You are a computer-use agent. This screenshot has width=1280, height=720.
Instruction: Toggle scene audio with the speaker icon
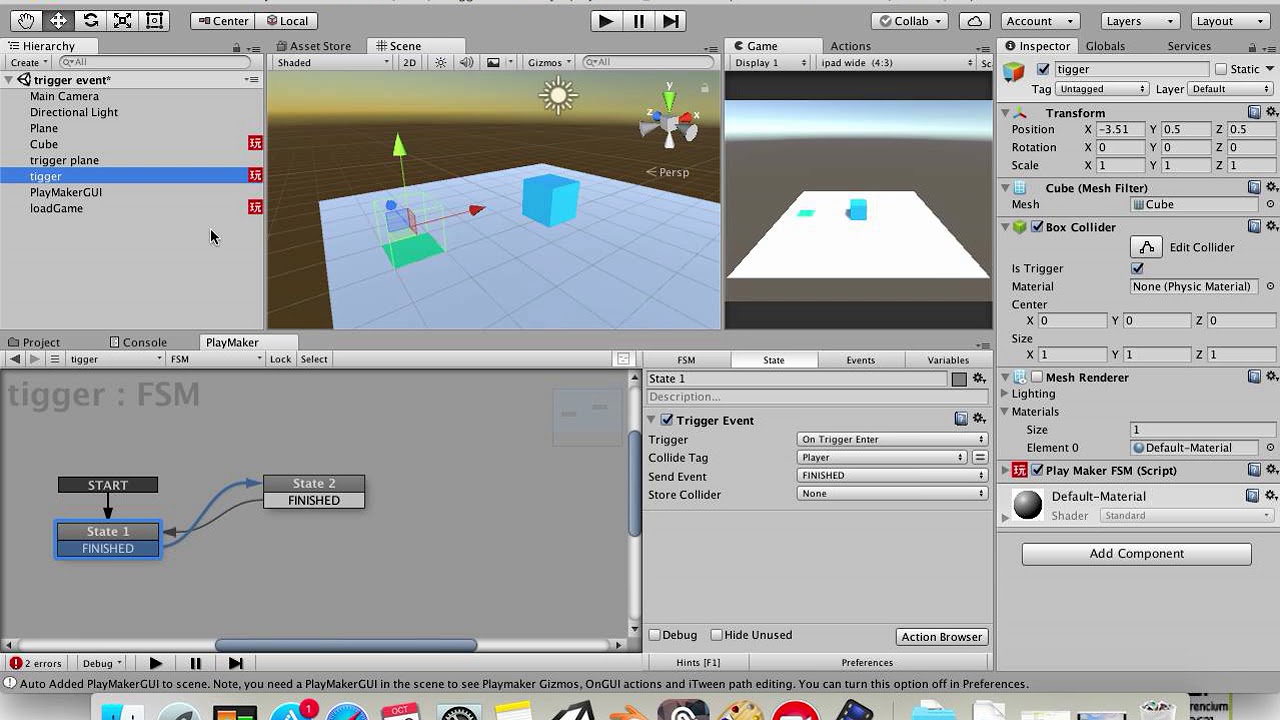click(x=466, y=62)
